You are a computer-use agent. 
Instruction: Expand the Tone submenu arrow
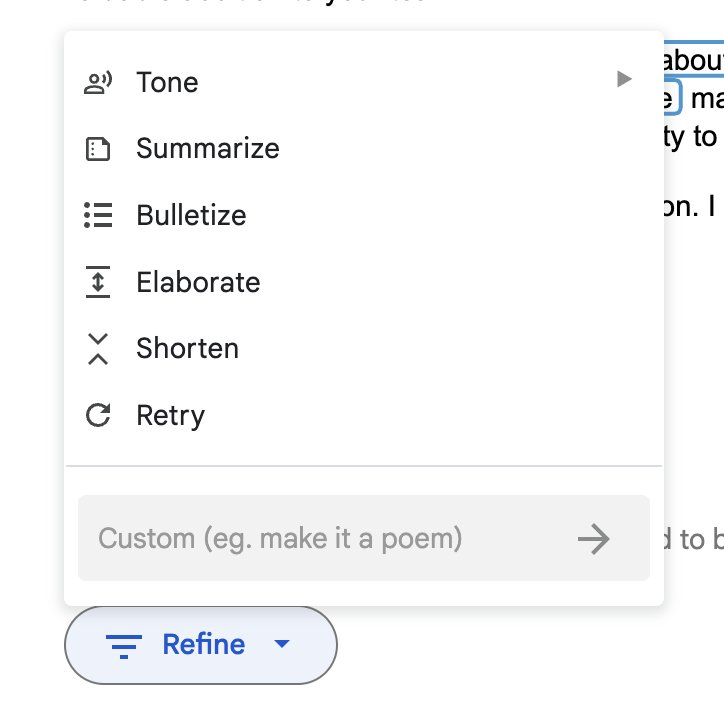pyautogui.click(x=624, y=79)
